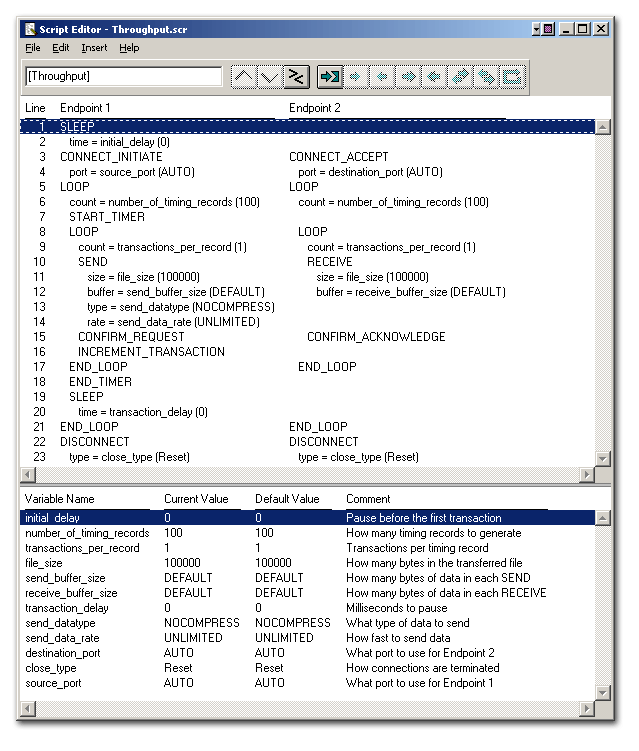Select the CONNECT_INITIATE script line

pos(111,157)
